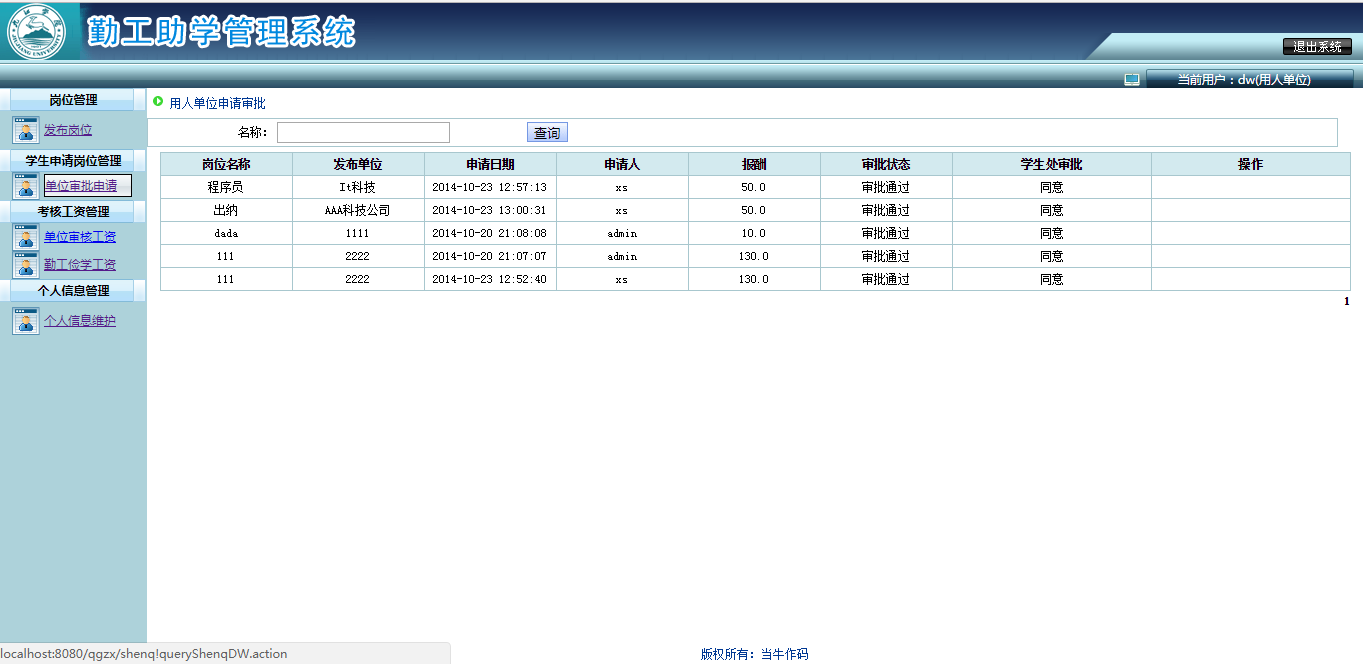Image resolution: width=1363 pixels, height=664 pixels.
Task: Click the It科技 unit cell
Action: pos(358,187)
